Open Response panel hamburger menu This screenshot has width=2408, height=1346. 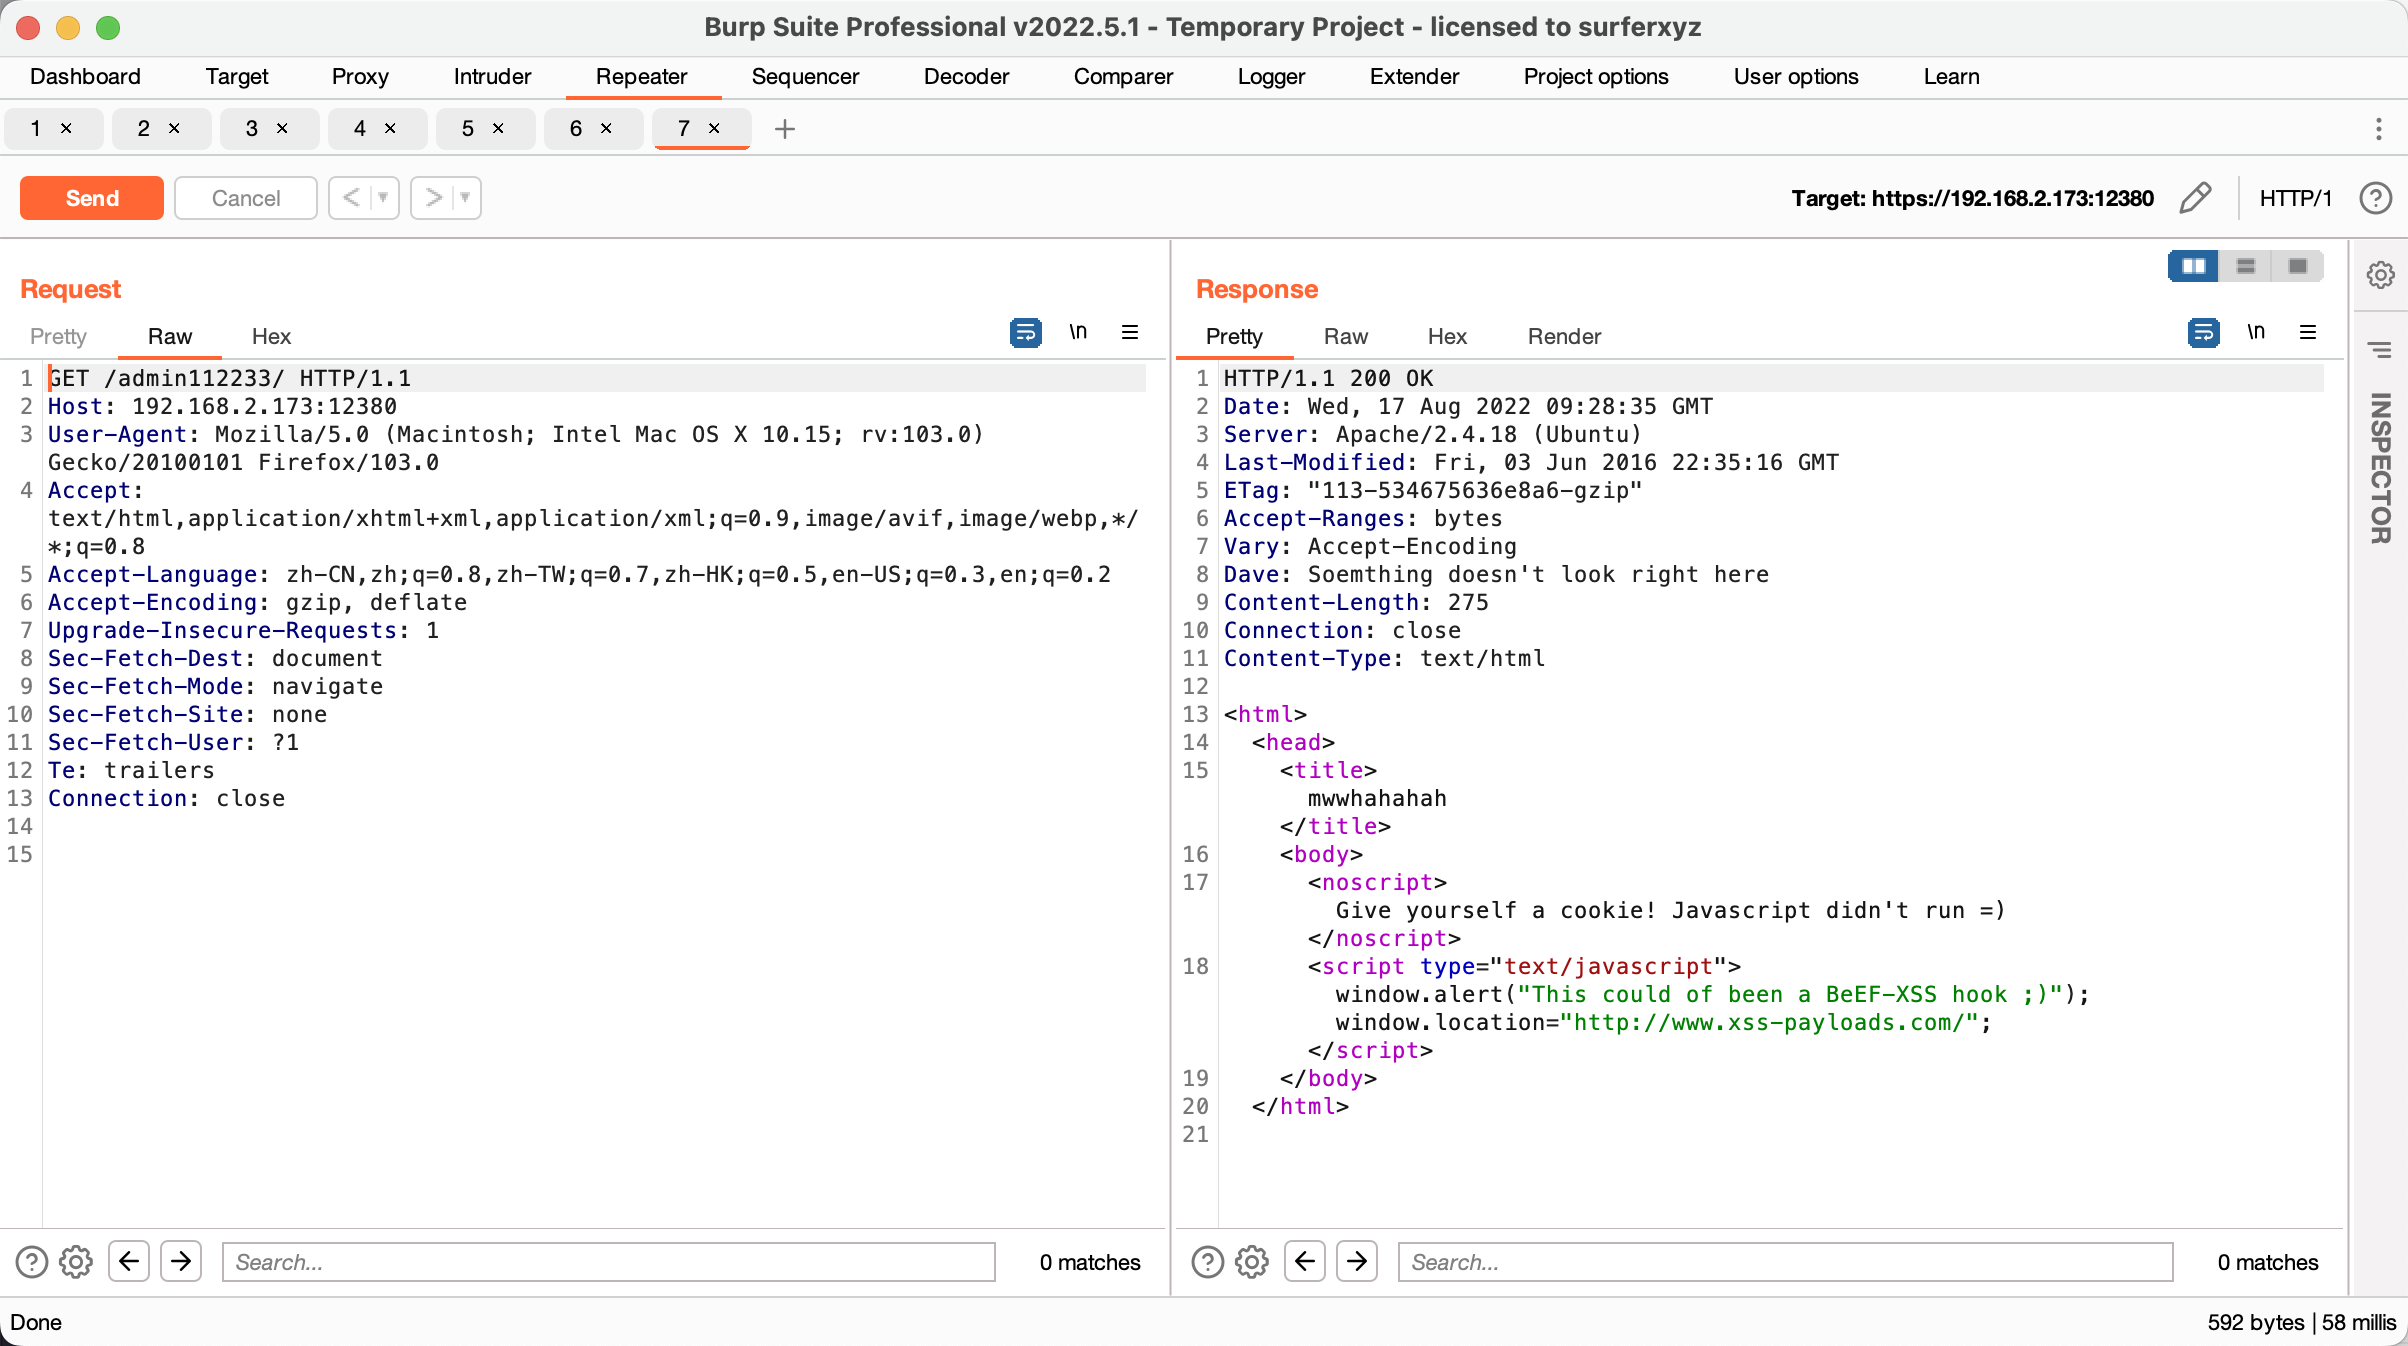[x=2308, y=332]
